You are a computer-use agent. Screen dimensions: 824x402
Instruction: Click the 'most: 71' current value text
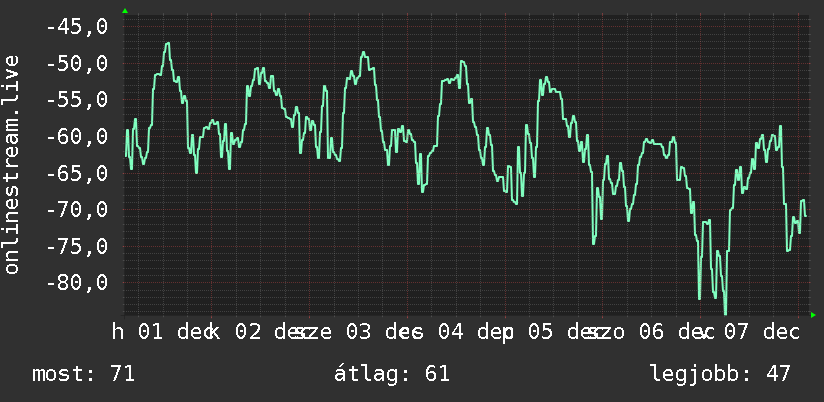[x=84, y=374]
